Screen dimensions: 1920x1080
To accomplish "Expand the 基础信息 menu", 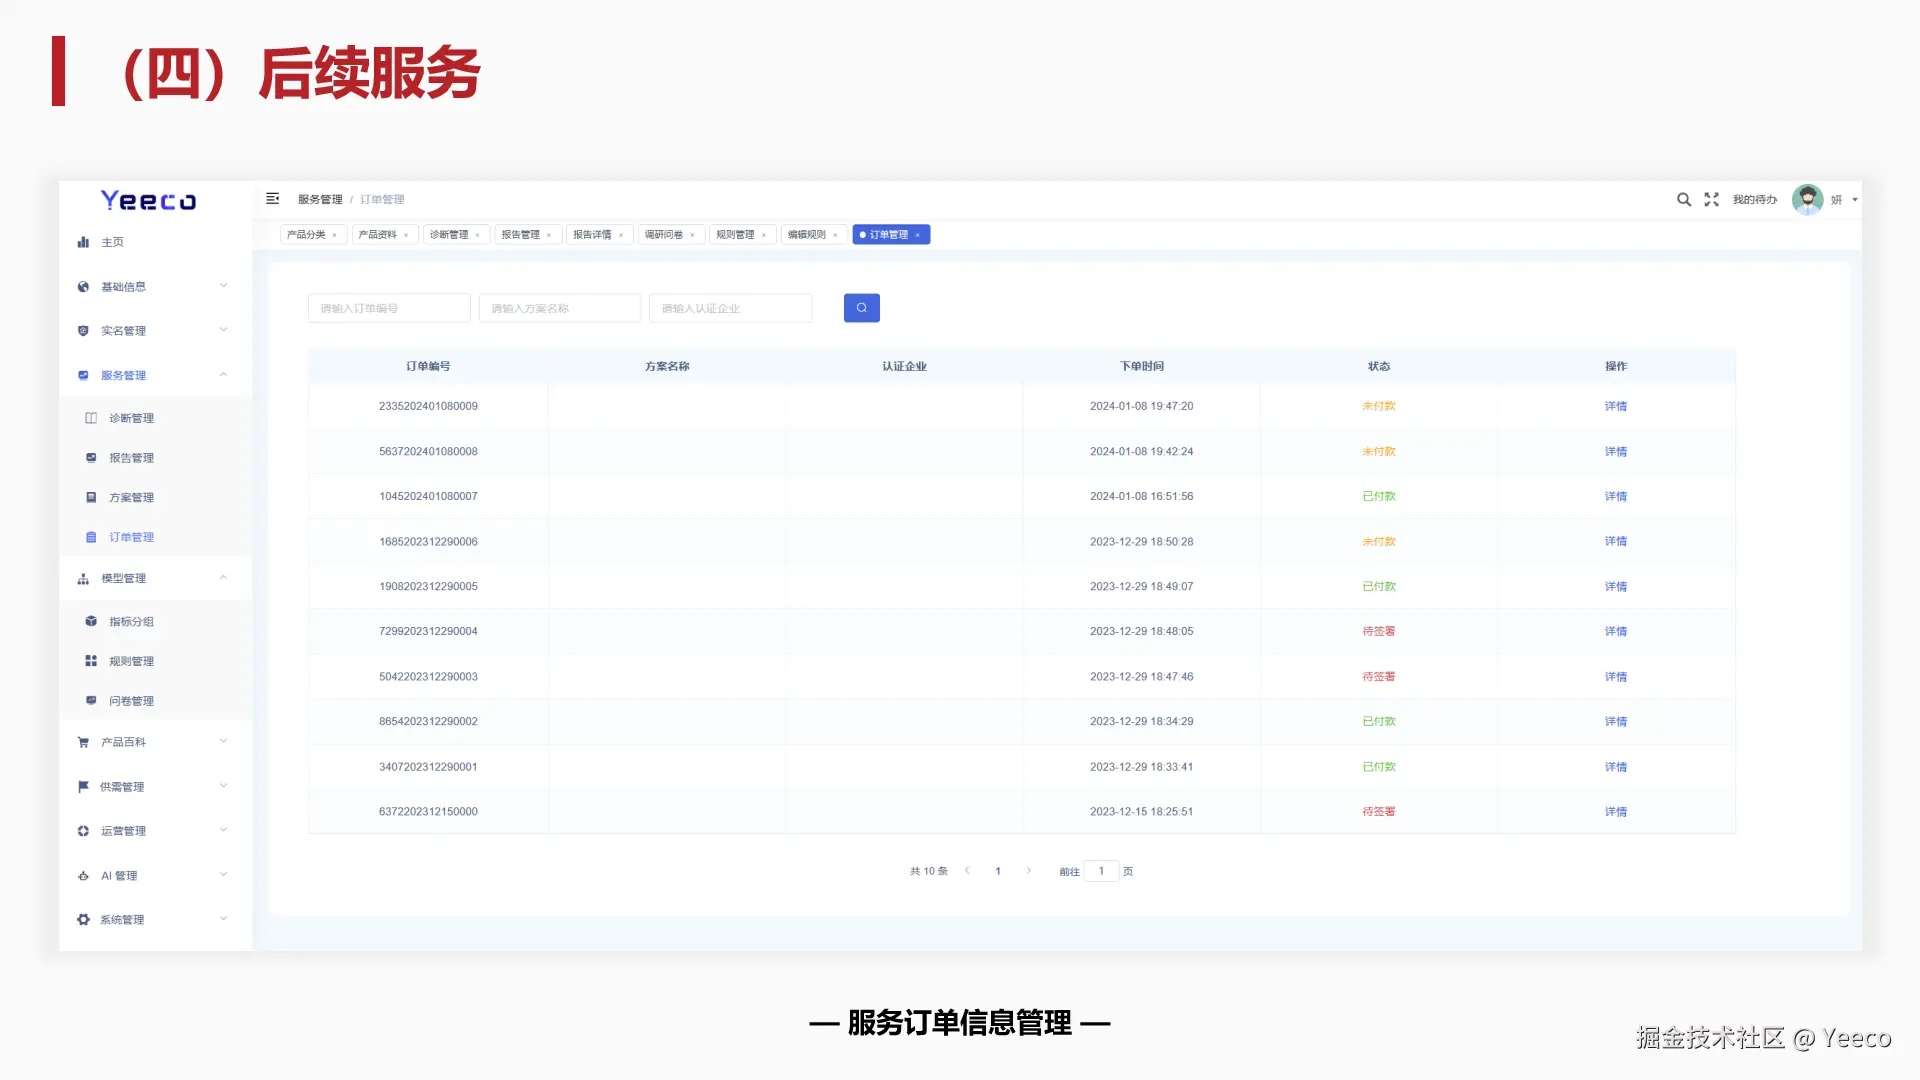I will (123, 287).
